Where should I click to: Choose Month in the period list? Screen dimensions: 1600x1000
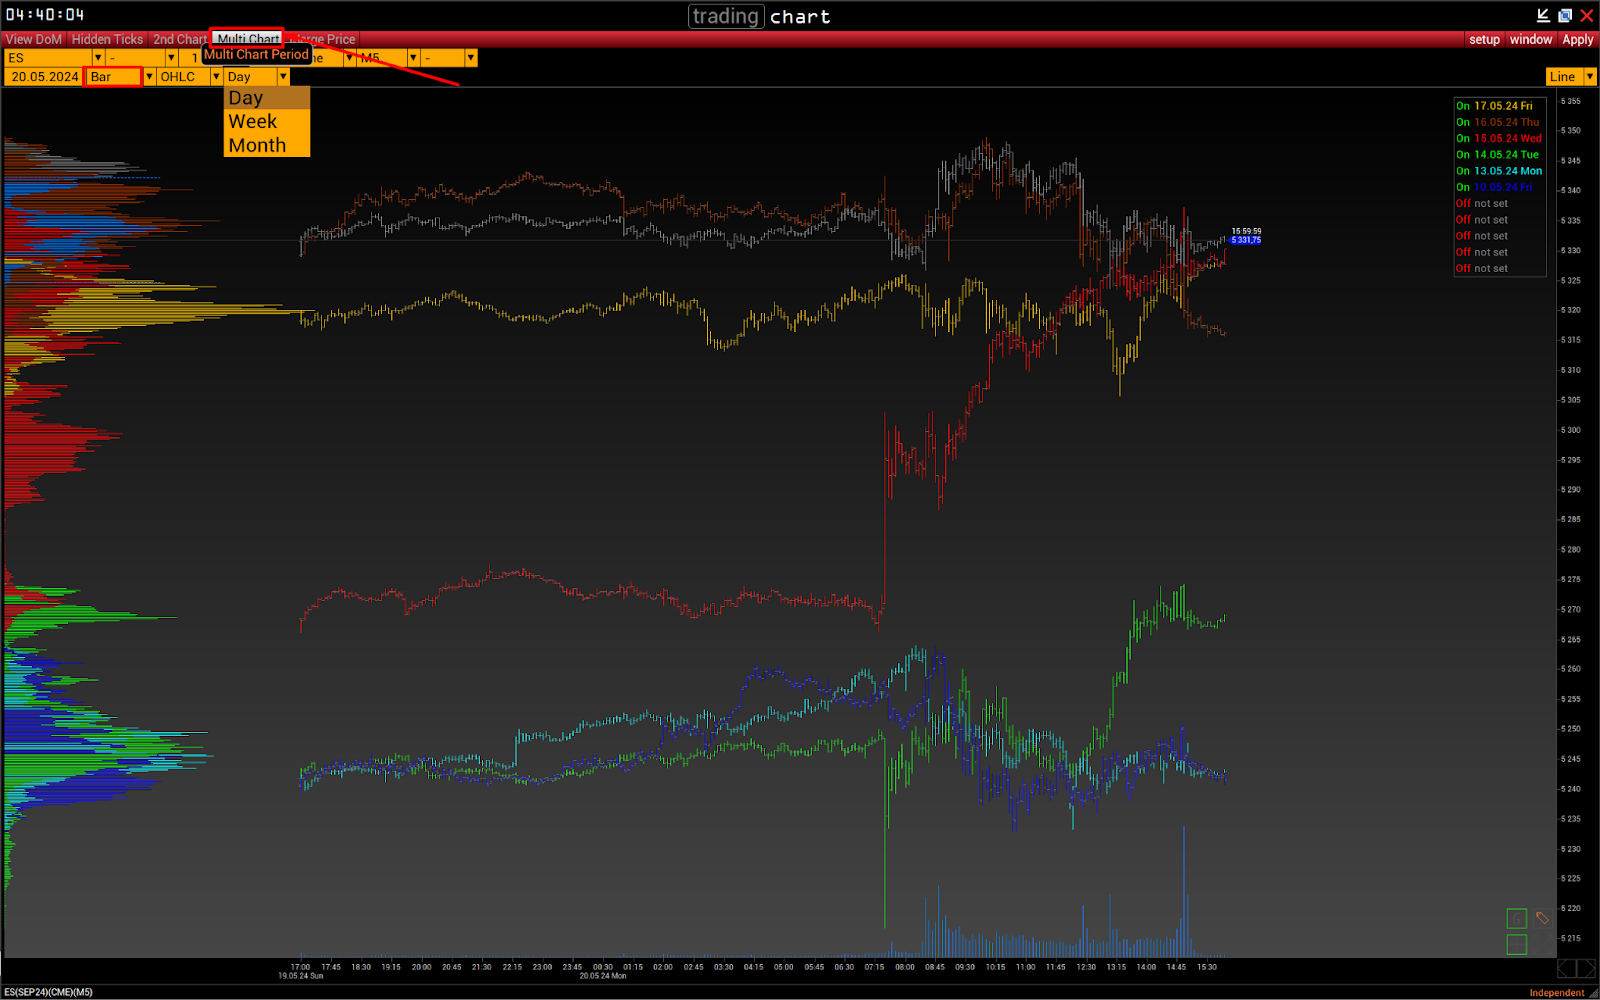257,146
